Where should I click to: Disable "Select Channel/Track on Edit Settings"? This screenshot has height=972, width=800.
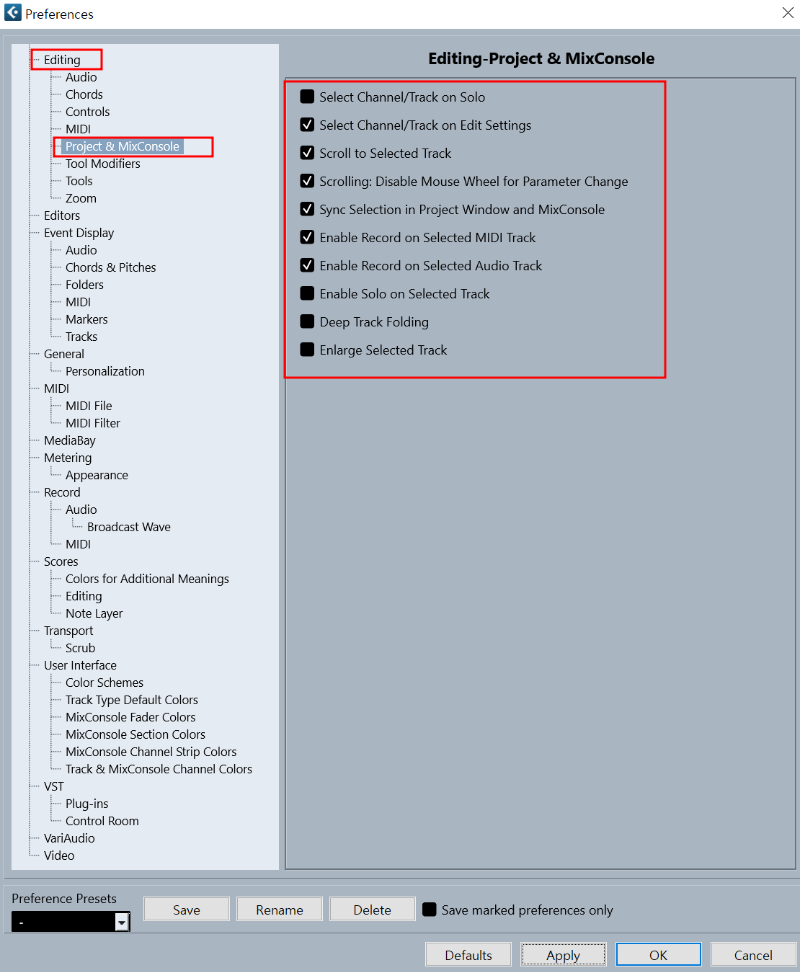(306, 125)
